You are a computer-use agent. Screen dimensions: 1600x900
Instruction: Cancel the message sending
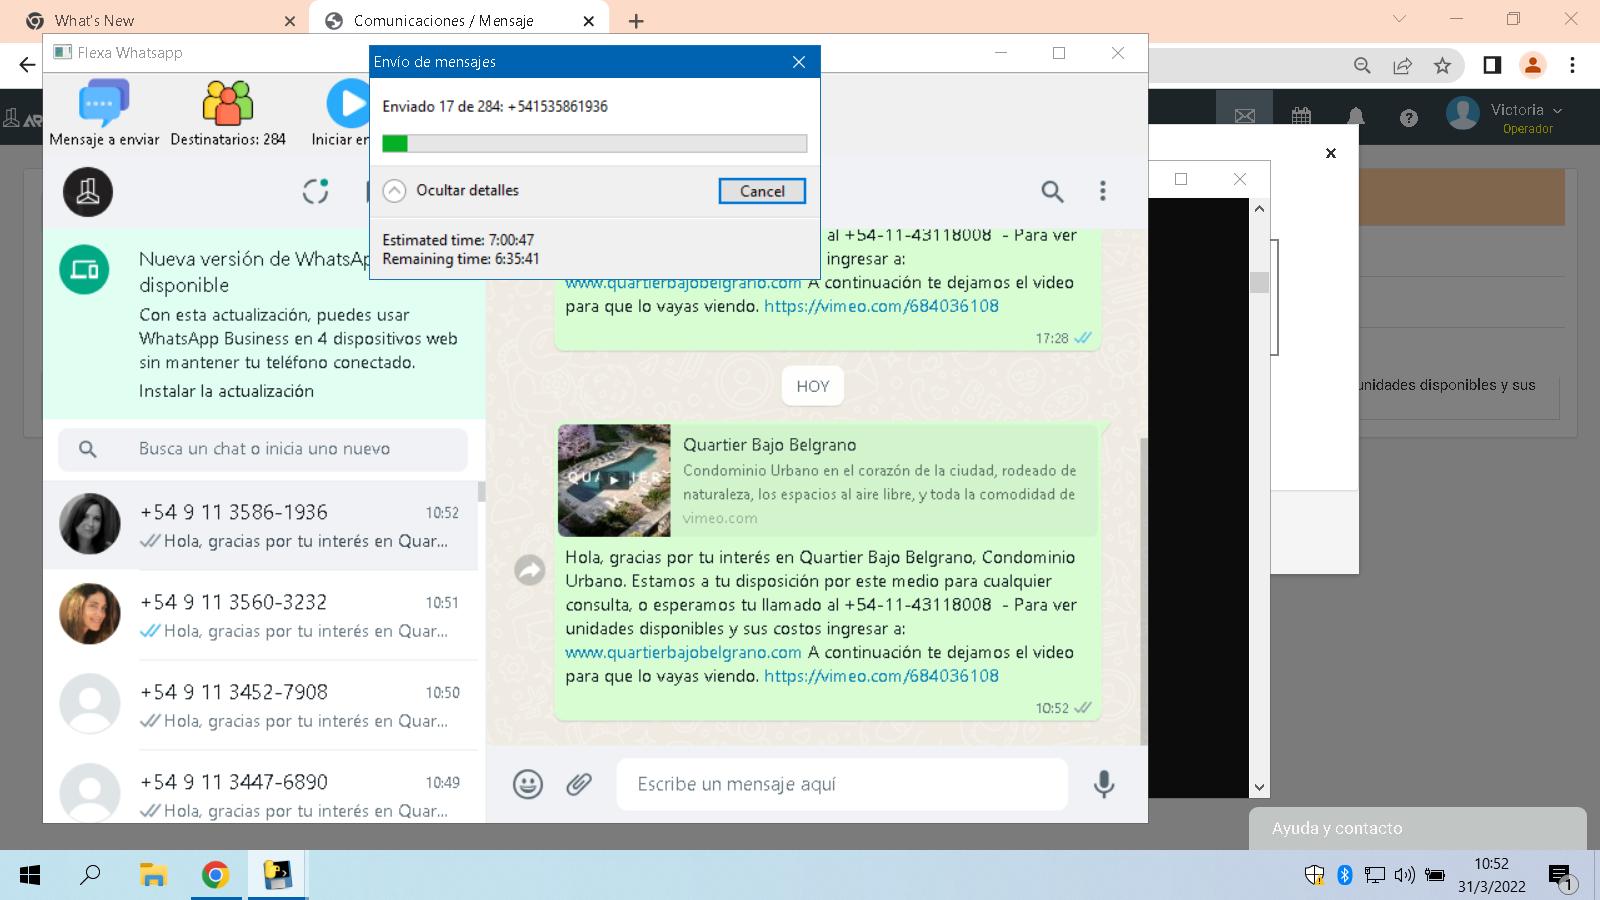click(x=762, y=191)
